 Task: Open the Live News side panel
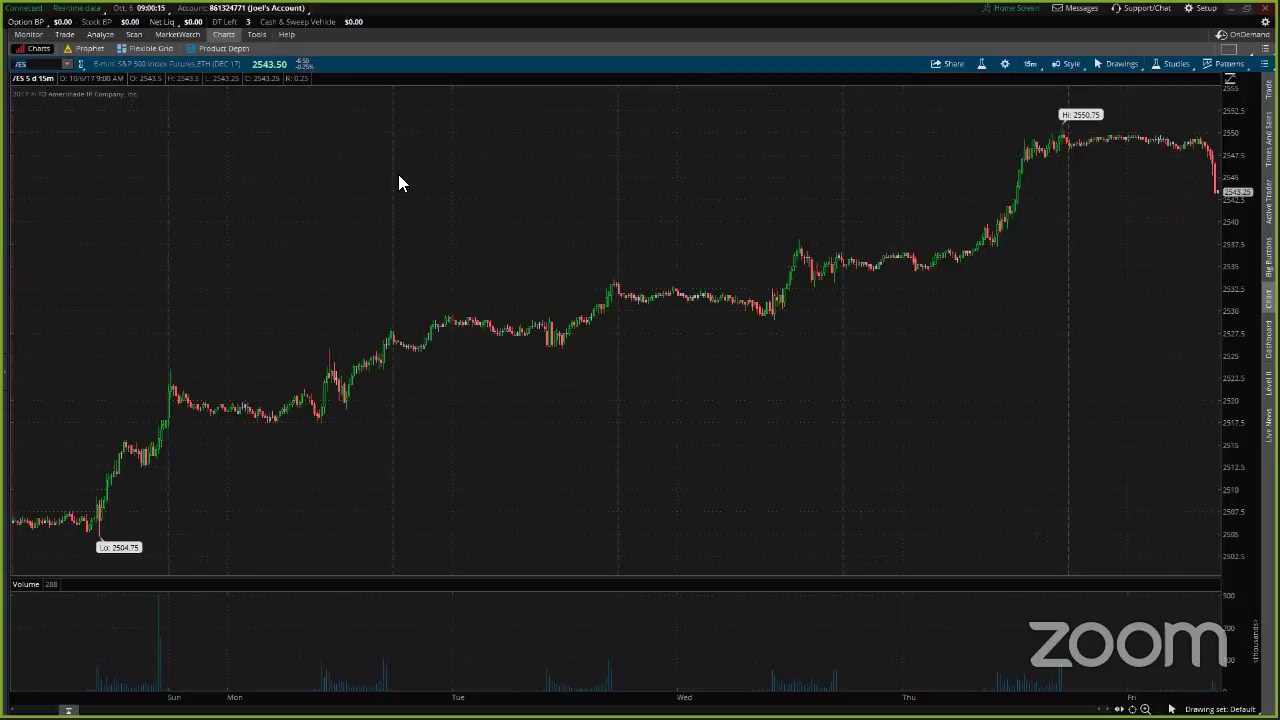[1270, 425]
